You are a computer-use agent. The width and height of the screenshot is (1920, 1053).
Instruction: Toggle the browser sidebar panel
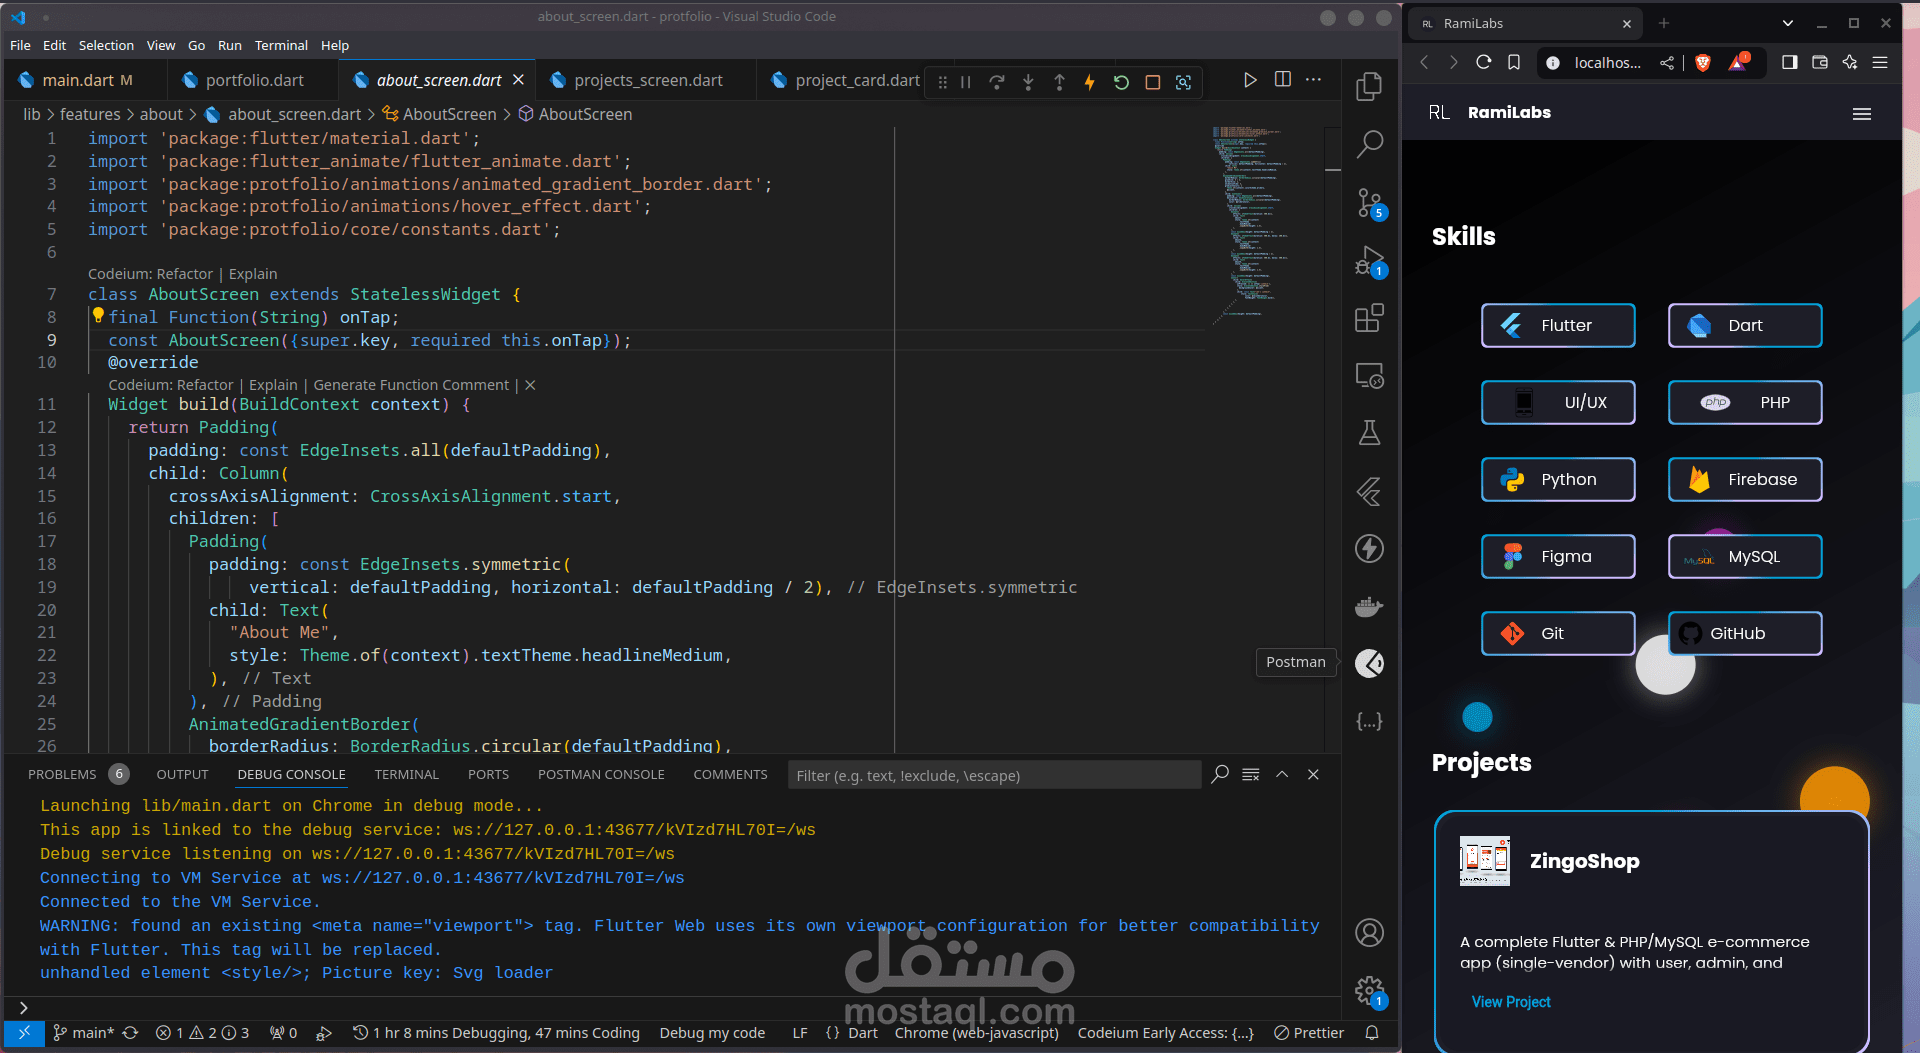1790,62
